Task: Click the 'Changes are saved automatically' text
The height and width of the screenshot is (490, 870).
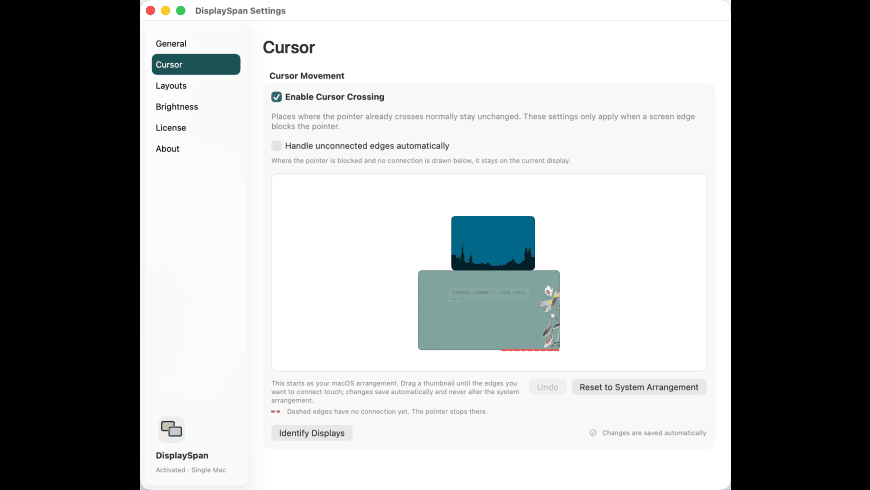Action: pos(654,433)
